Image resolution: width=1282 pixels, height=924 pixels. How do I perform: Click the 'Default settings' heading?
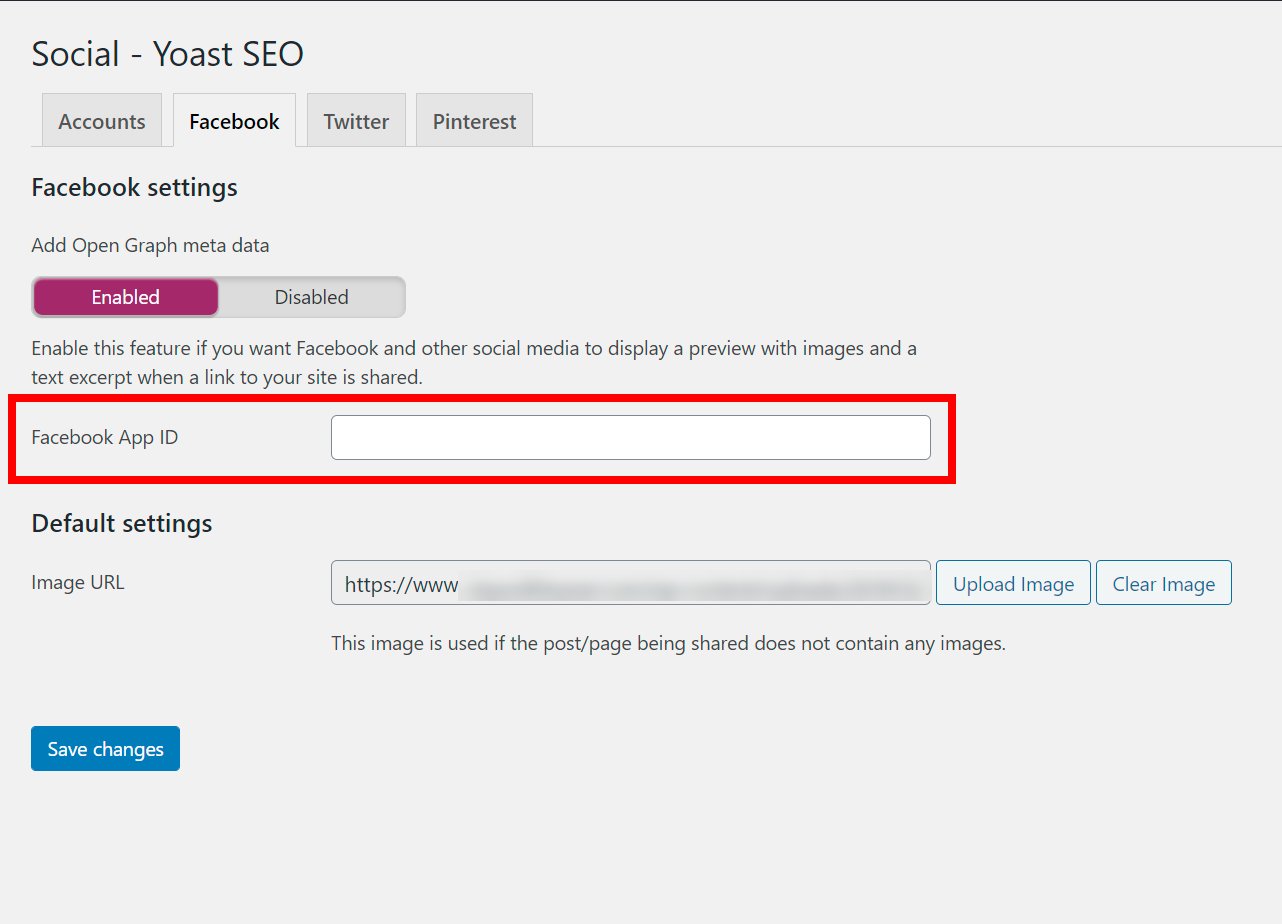122,524
